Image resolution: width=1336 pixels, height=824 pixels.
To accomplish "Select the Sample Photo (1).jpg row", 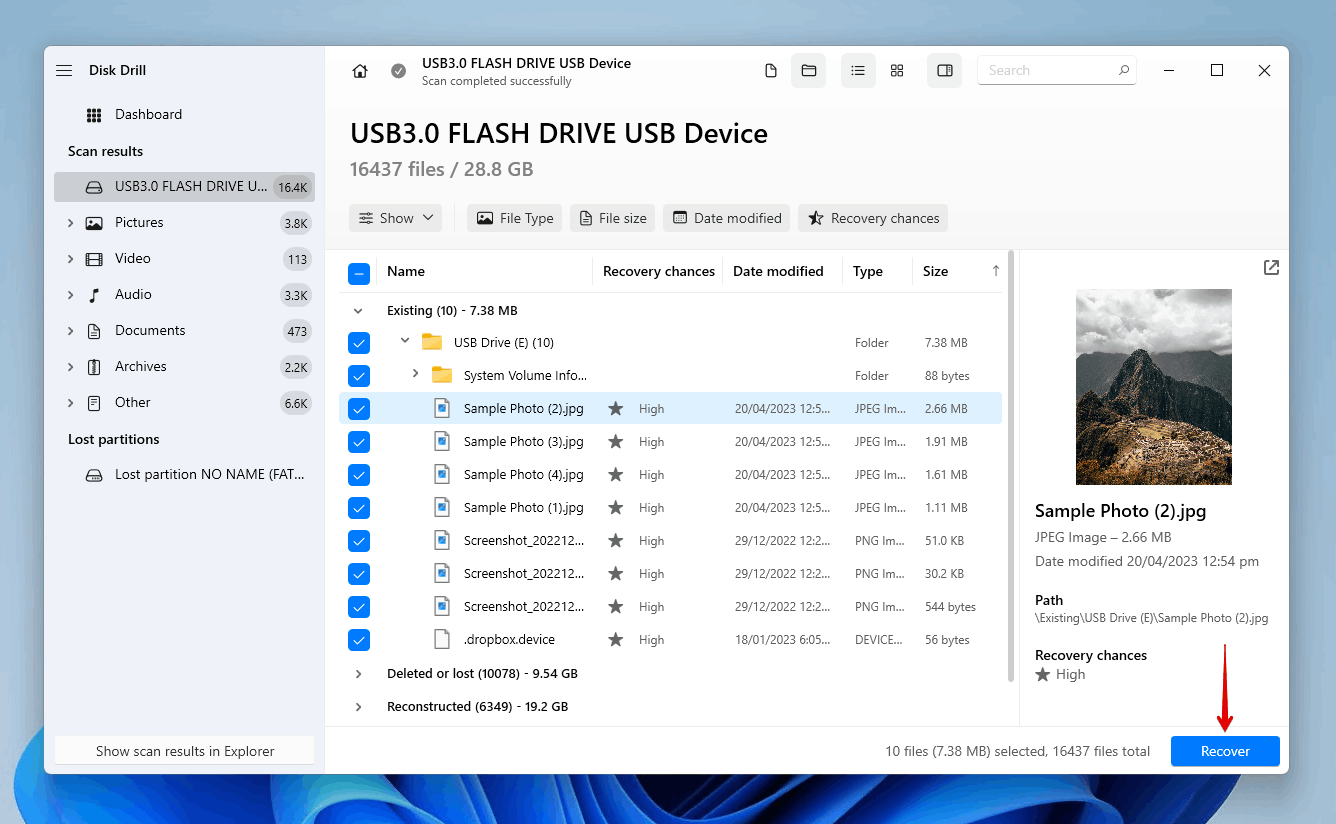I will point(670,508).
